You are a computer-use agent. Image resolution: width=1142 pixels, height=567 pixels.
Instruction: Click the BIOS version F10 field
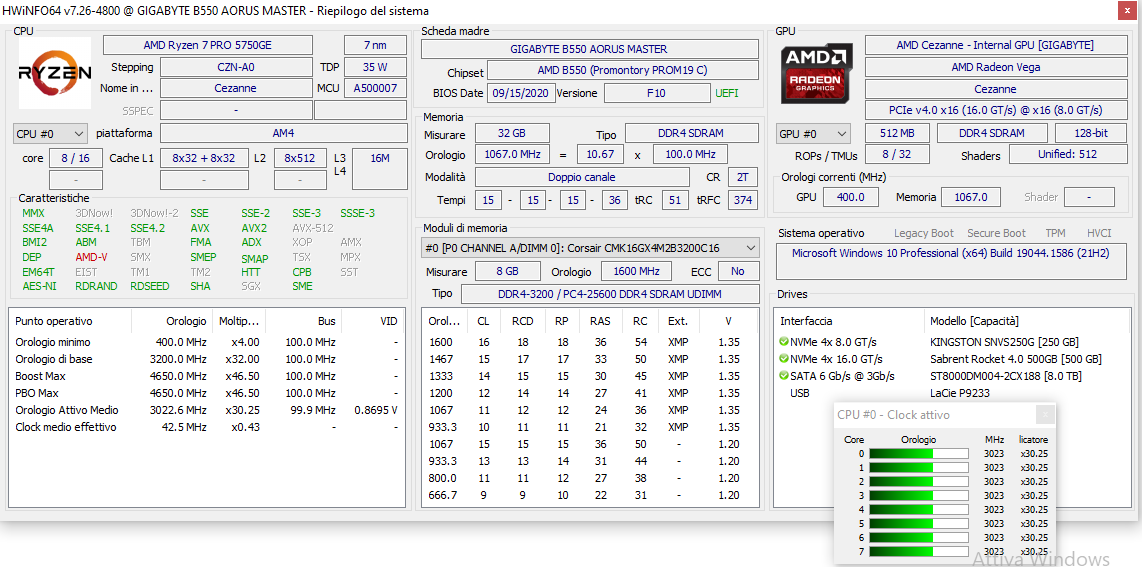pos(657,93)
